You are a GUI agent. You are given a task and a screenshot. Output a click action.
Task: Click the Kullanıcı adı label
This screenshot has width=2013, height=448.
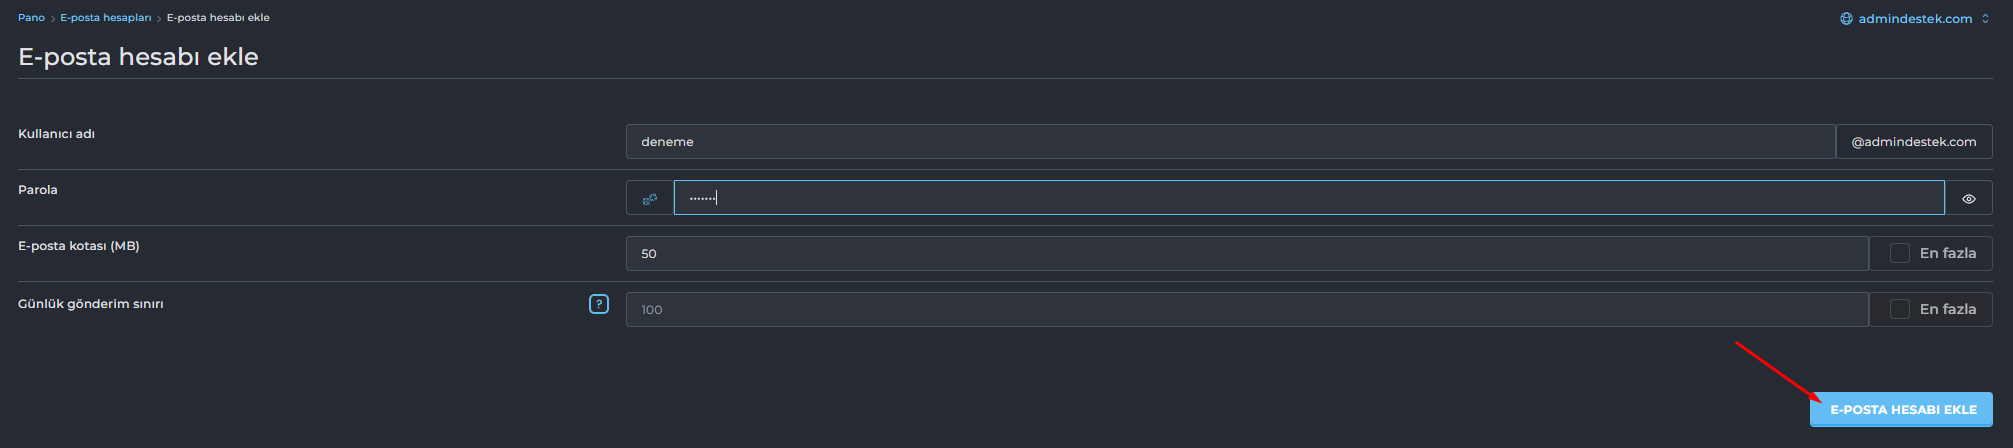[56, 134]
